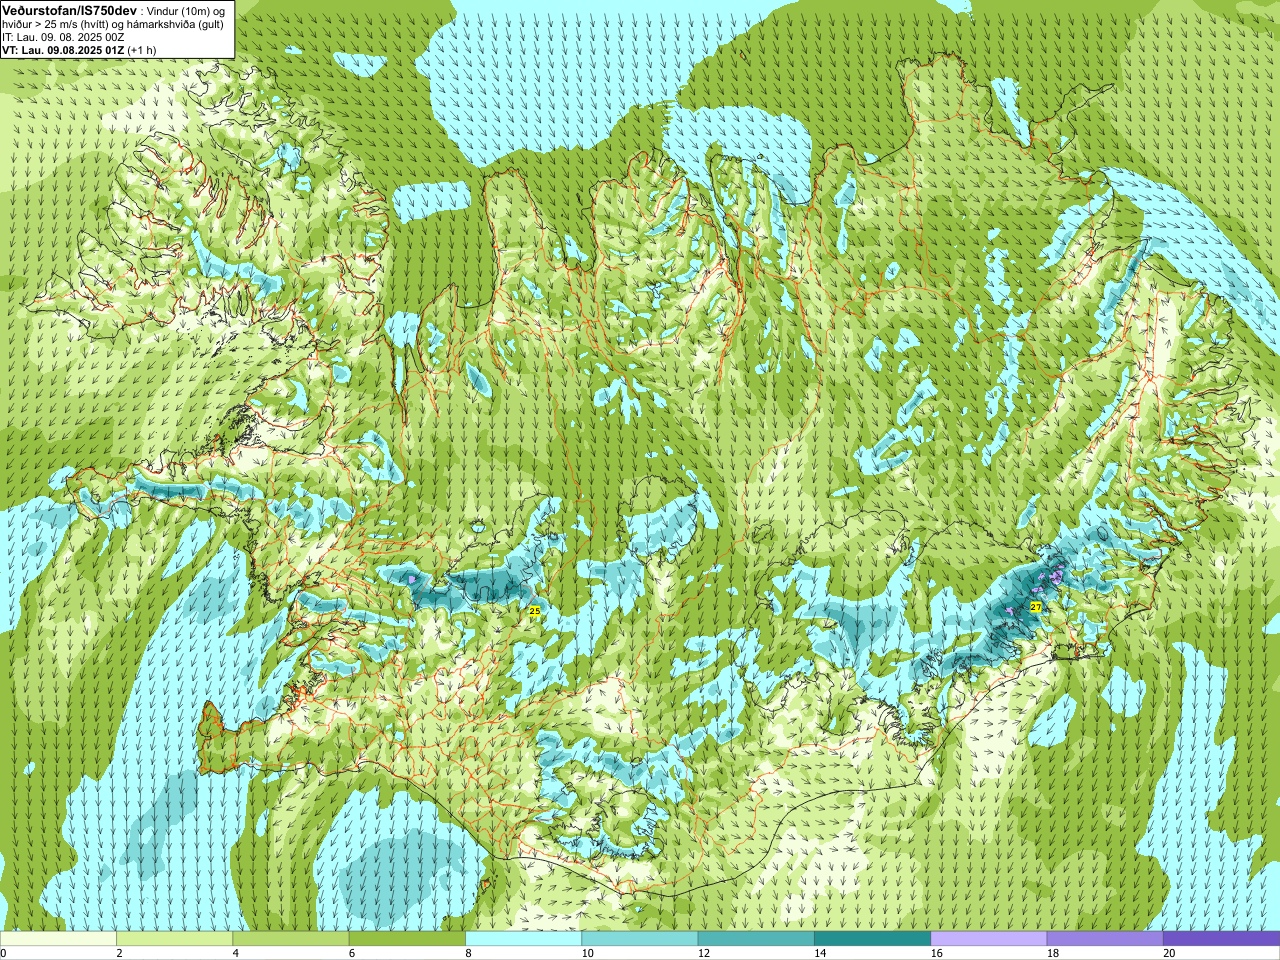Click the legend tick label "18"
The image size is (1280, 960).
point(1052,953)
